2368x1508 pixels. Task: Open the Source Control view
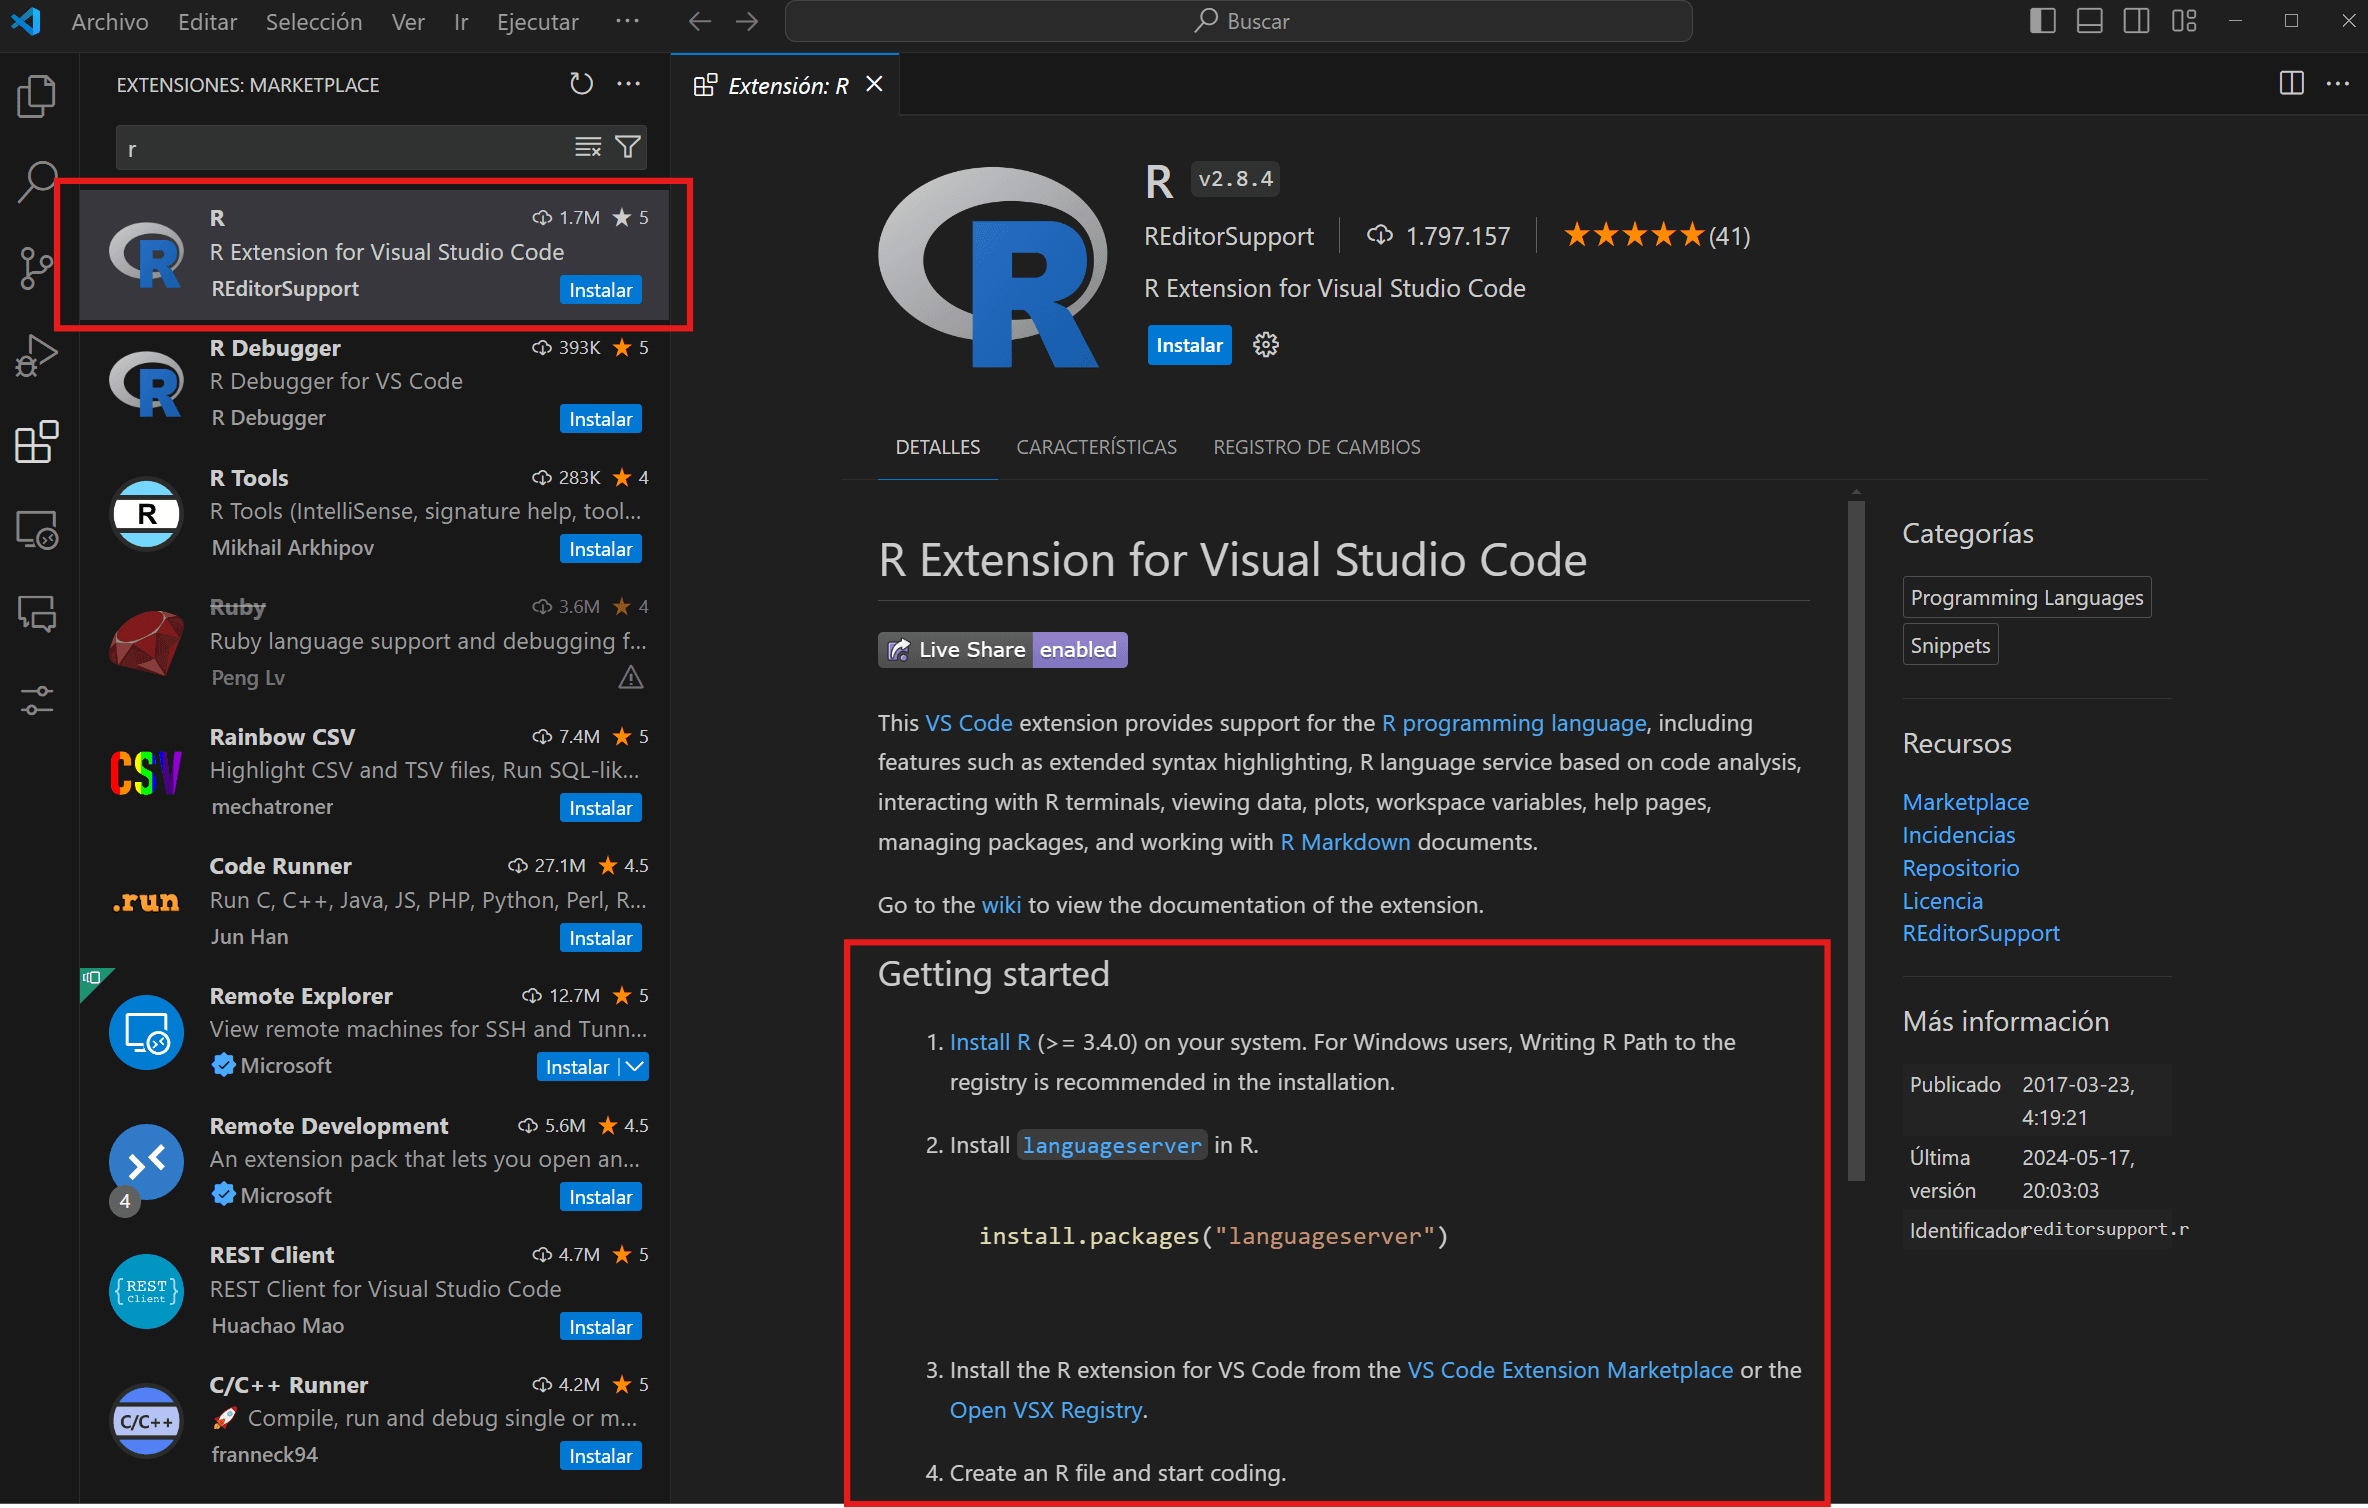37,268
